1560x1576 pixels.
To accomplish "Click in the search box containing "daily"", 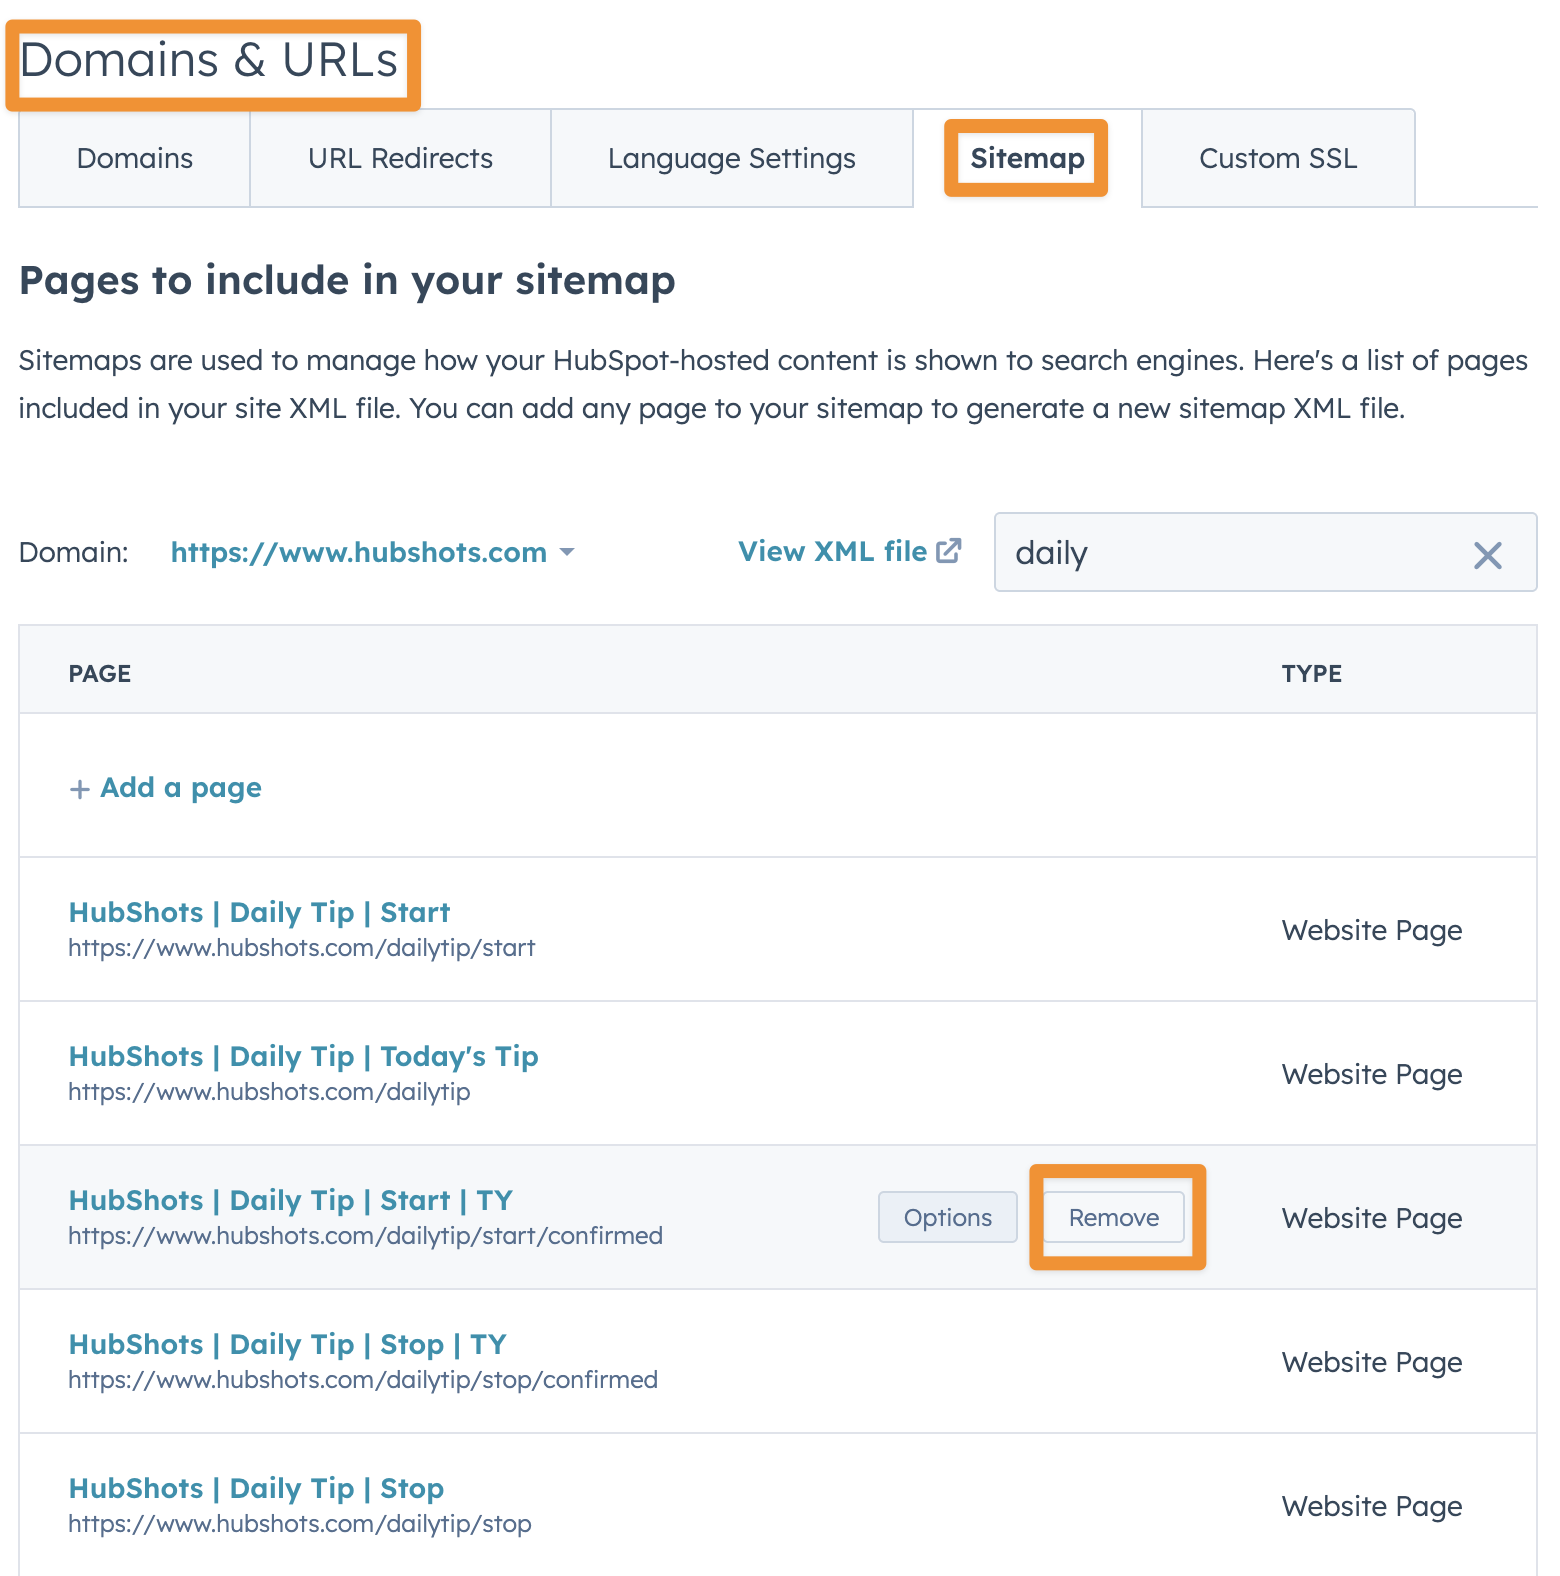I will coord(1230,553).
